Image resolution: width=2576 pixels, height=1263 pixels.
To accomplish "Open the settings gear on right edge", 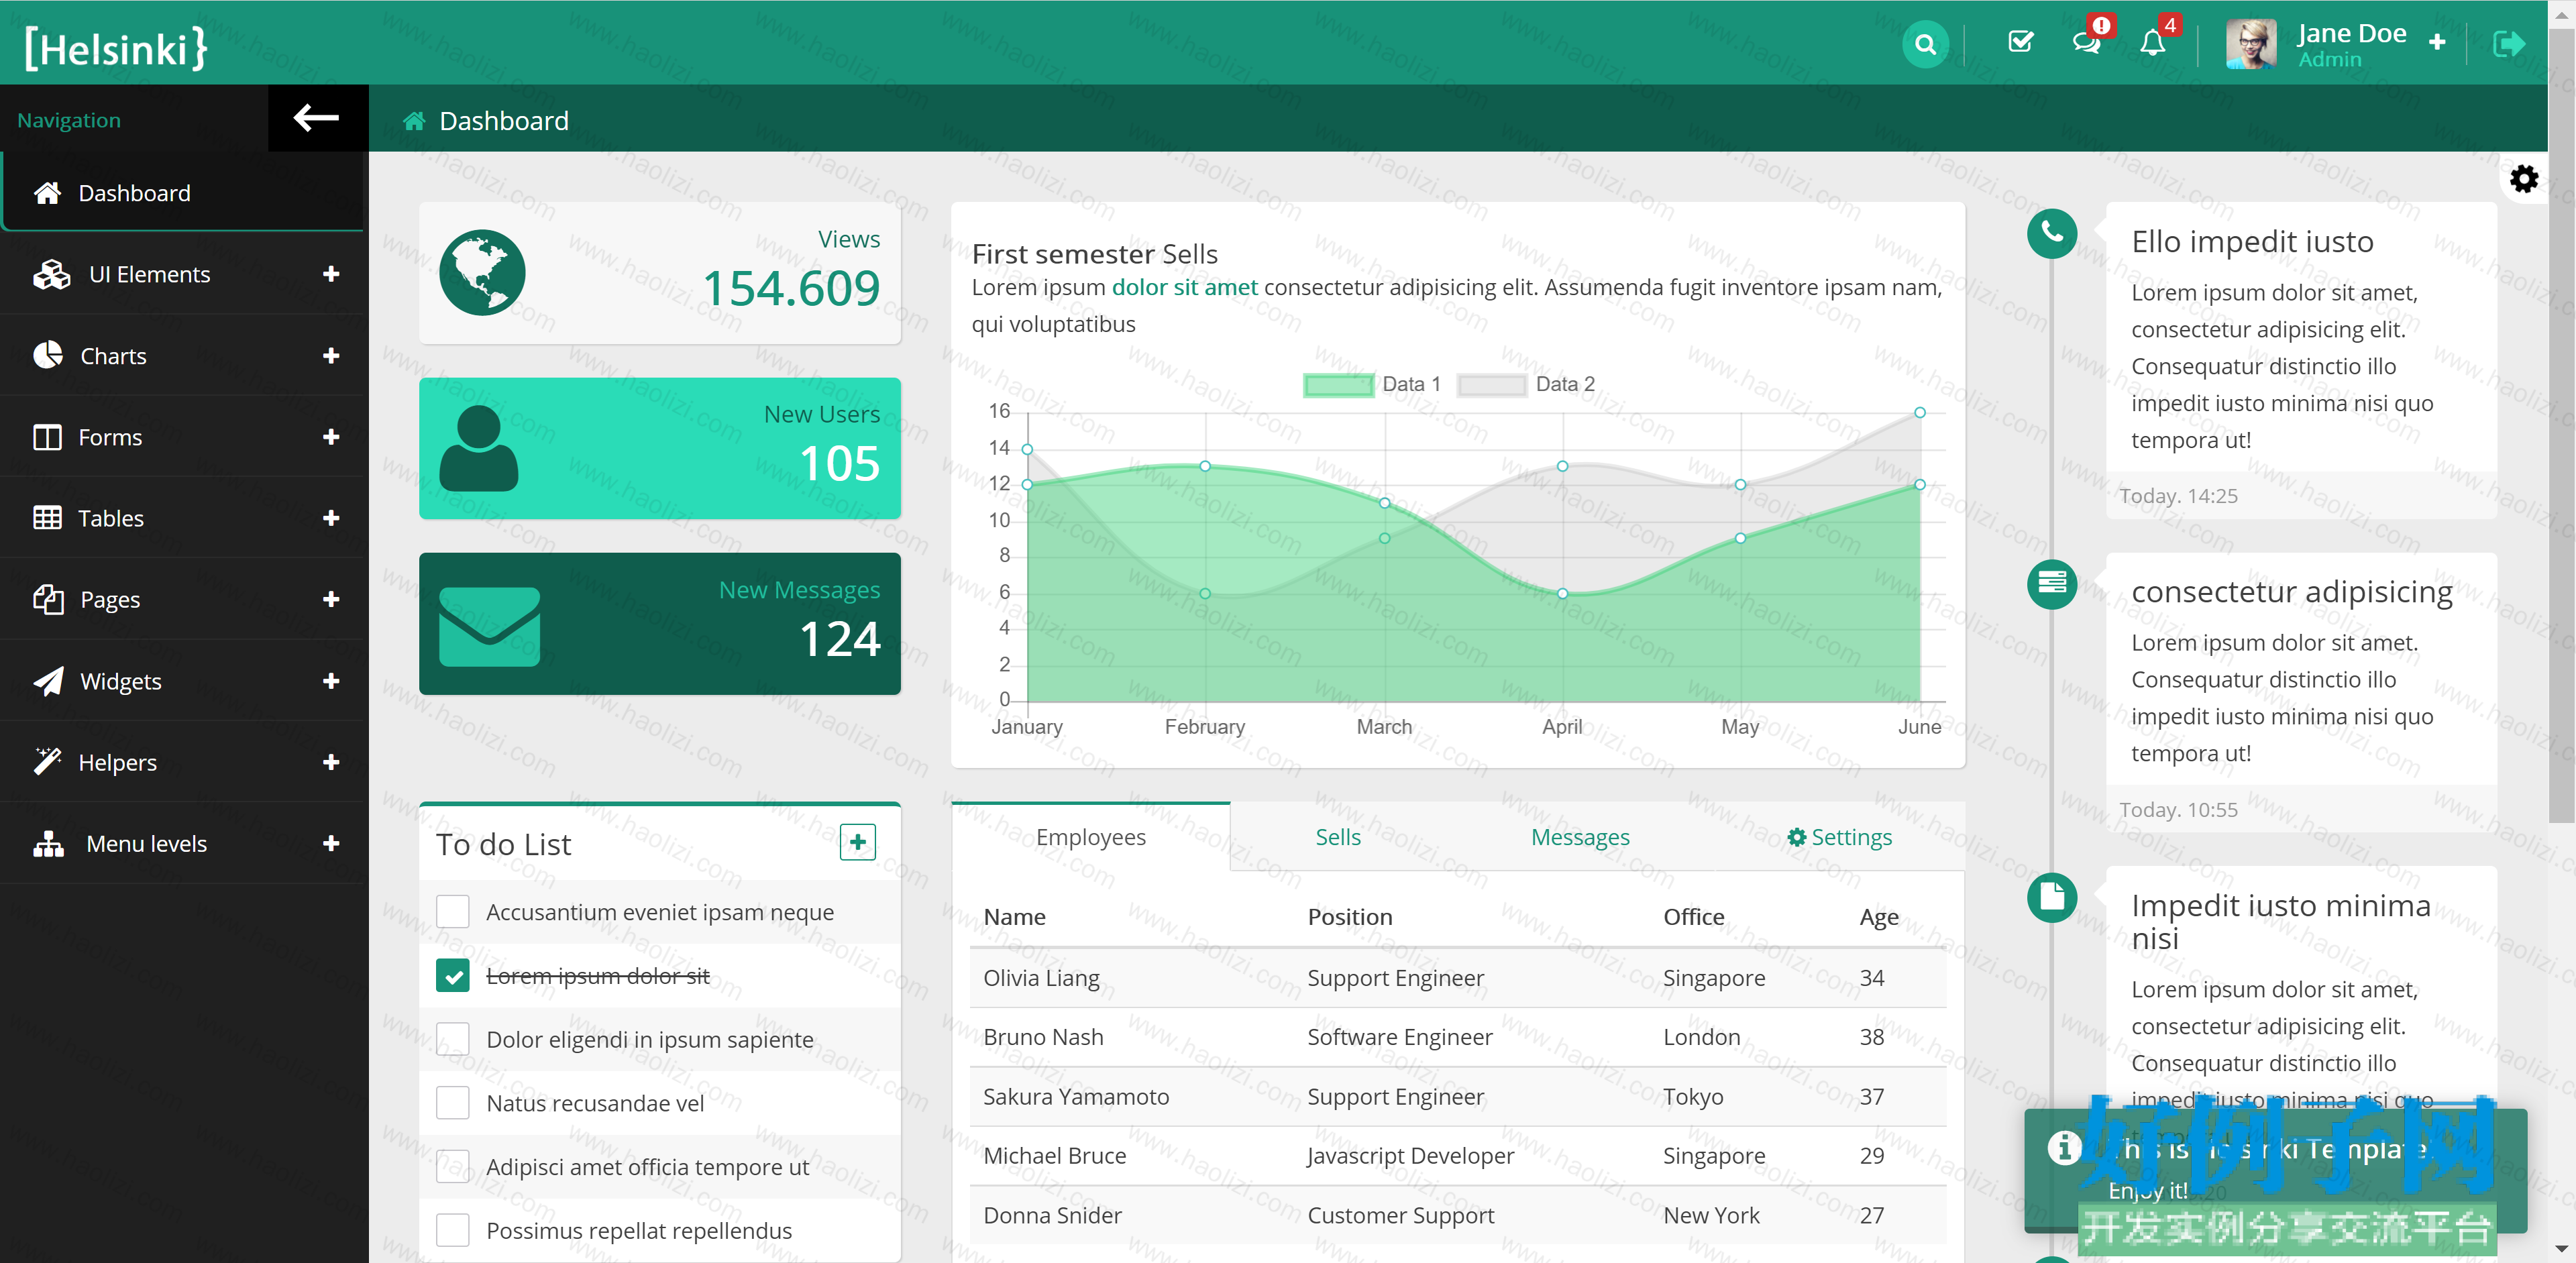I will (2524, 179).
